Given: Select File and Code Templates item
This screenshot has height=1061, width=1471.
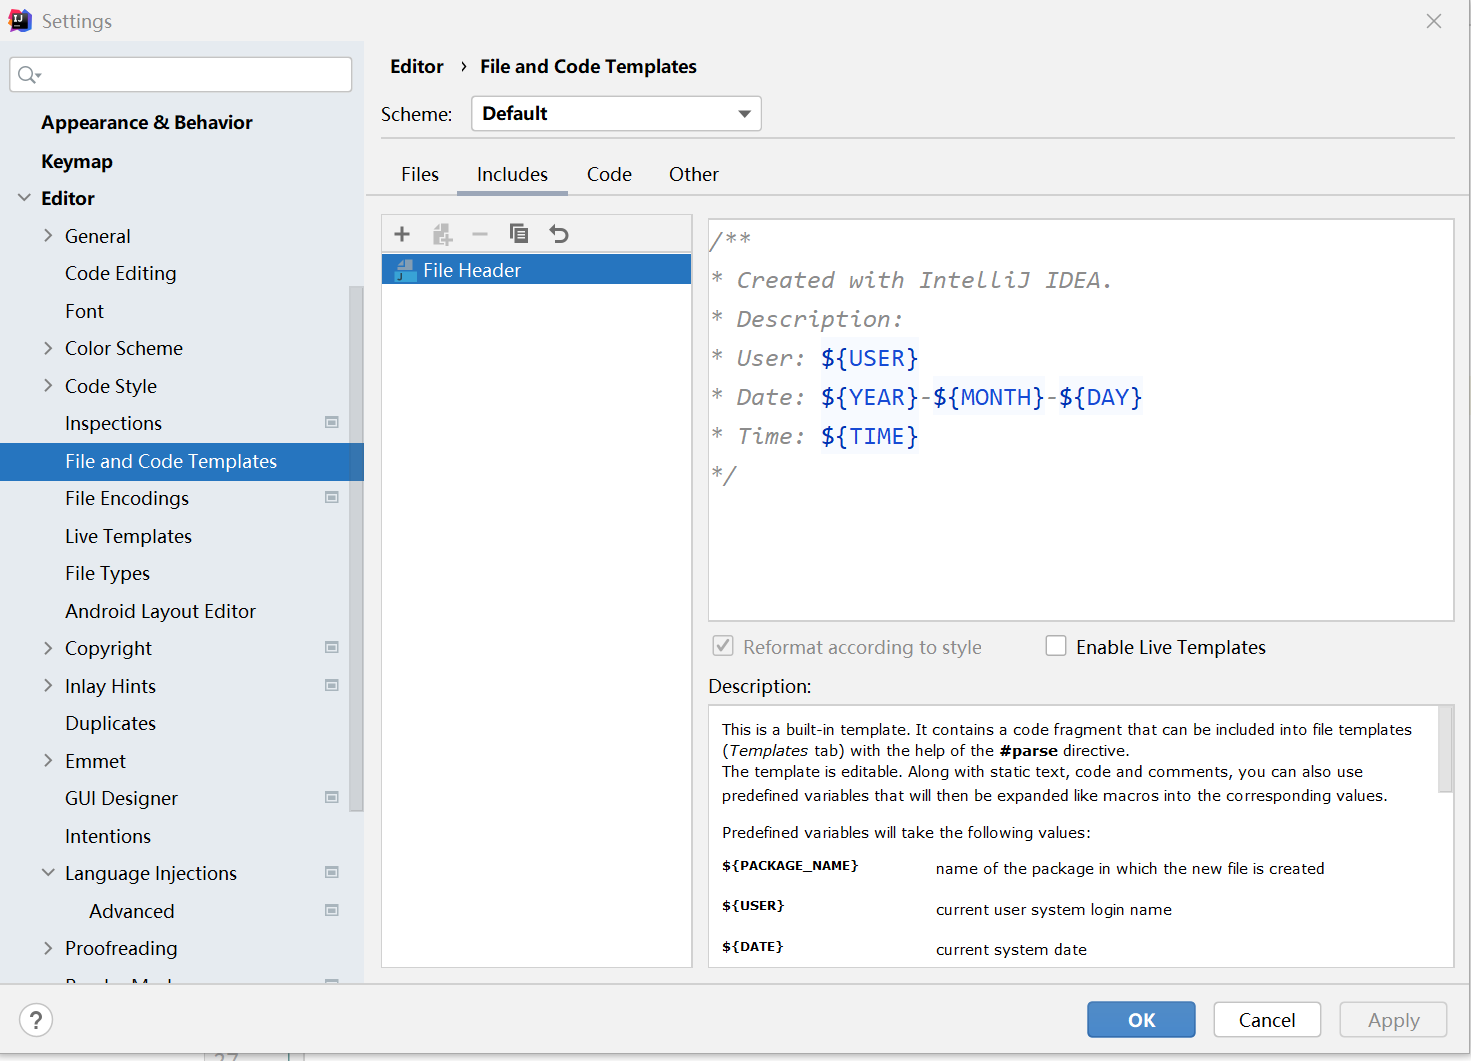Looking at the screenshot, I should 182,461.
